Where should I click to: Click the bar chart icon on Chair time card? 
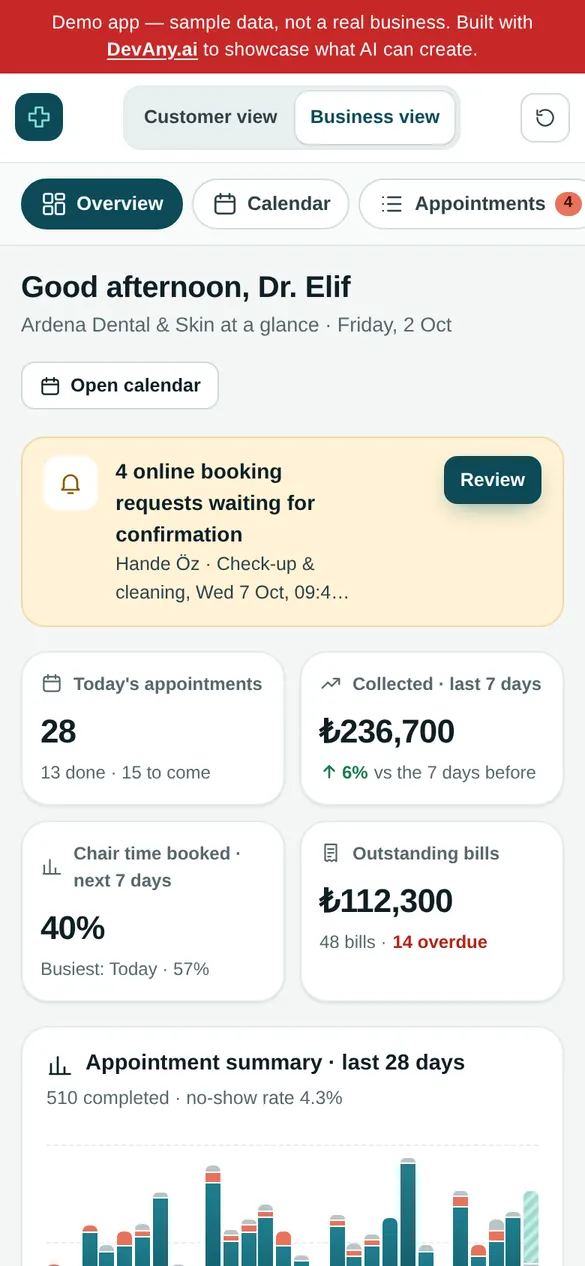tap(52, 866)
